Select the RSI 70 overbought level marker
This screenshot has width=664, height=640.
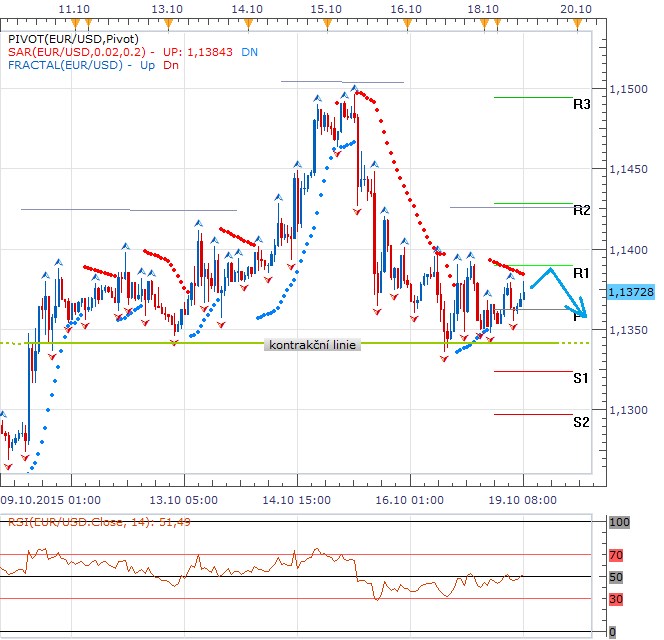[617, 553]
